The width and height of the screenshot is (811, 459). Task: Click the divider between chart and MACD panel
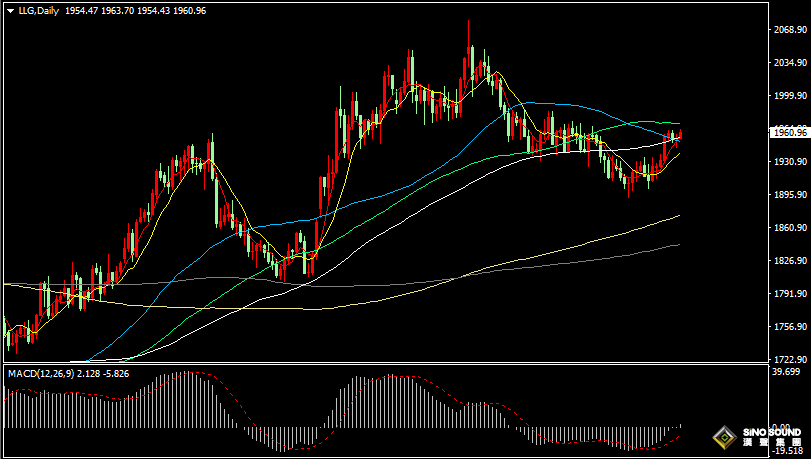pyautogui.click(x=400, y=365)
